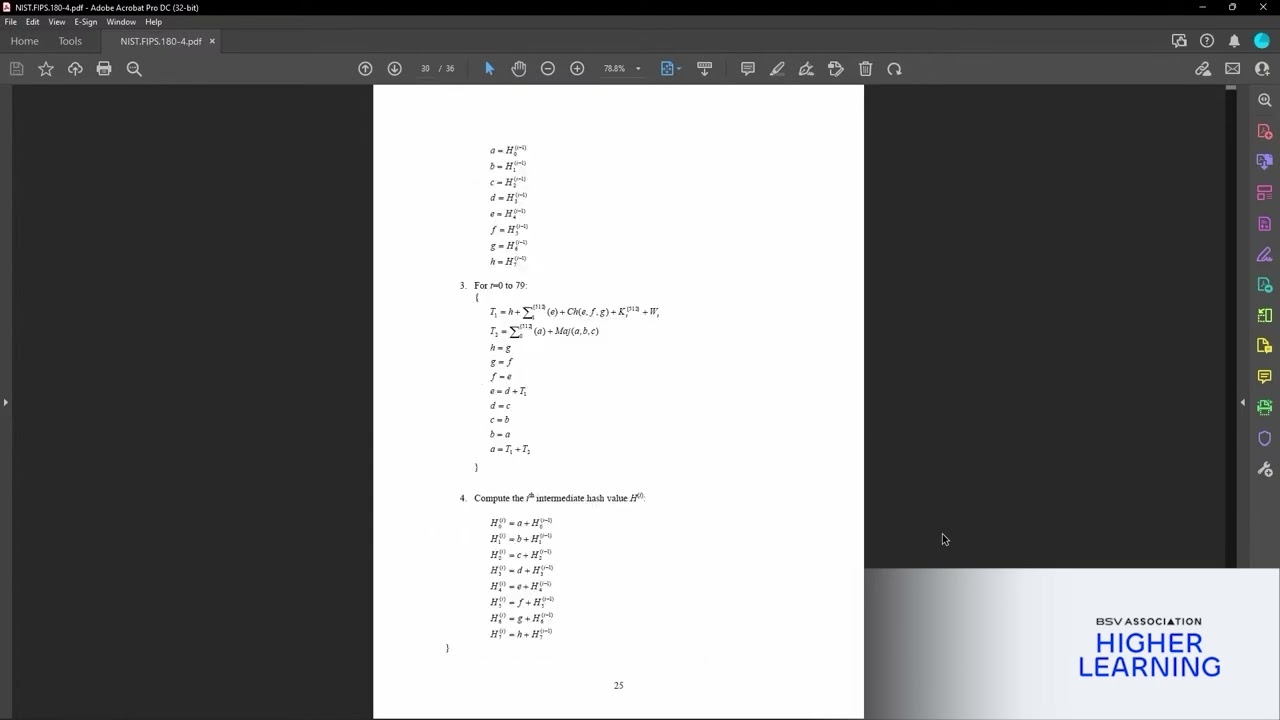Go to previous page arrow
1280x720 pixels.
pyautogui.click(x=365, y=69)
